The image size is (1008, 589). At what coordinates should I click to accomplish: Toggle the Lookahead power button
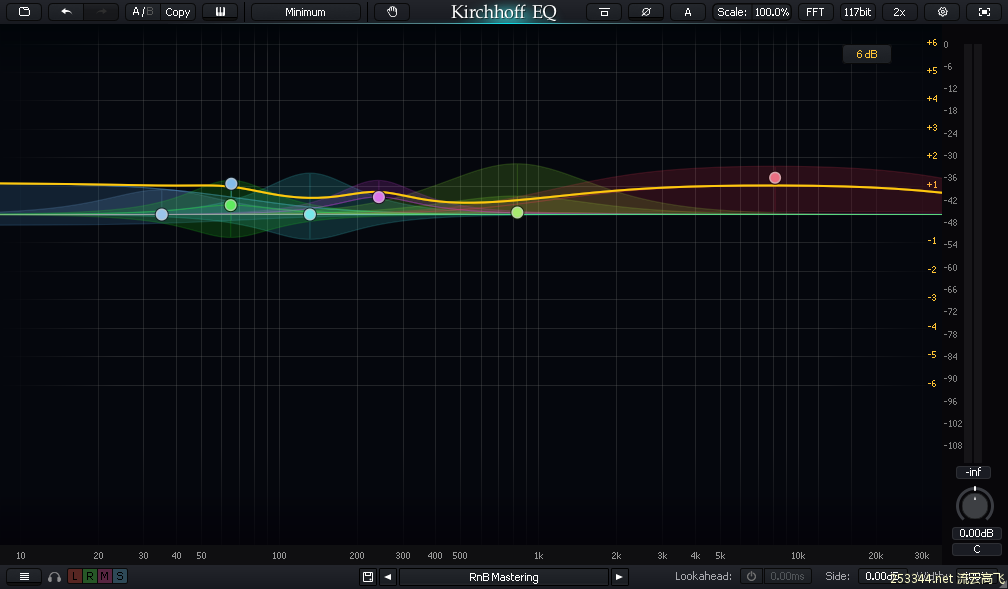pyautogui.click(x=751, y=576)
